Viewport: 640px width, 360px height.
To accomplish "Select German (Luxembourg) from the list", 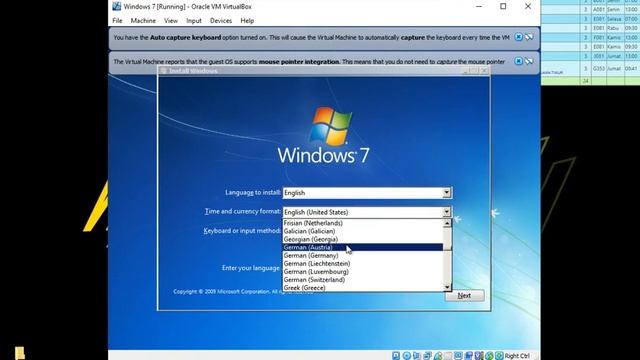I will 363,271.
